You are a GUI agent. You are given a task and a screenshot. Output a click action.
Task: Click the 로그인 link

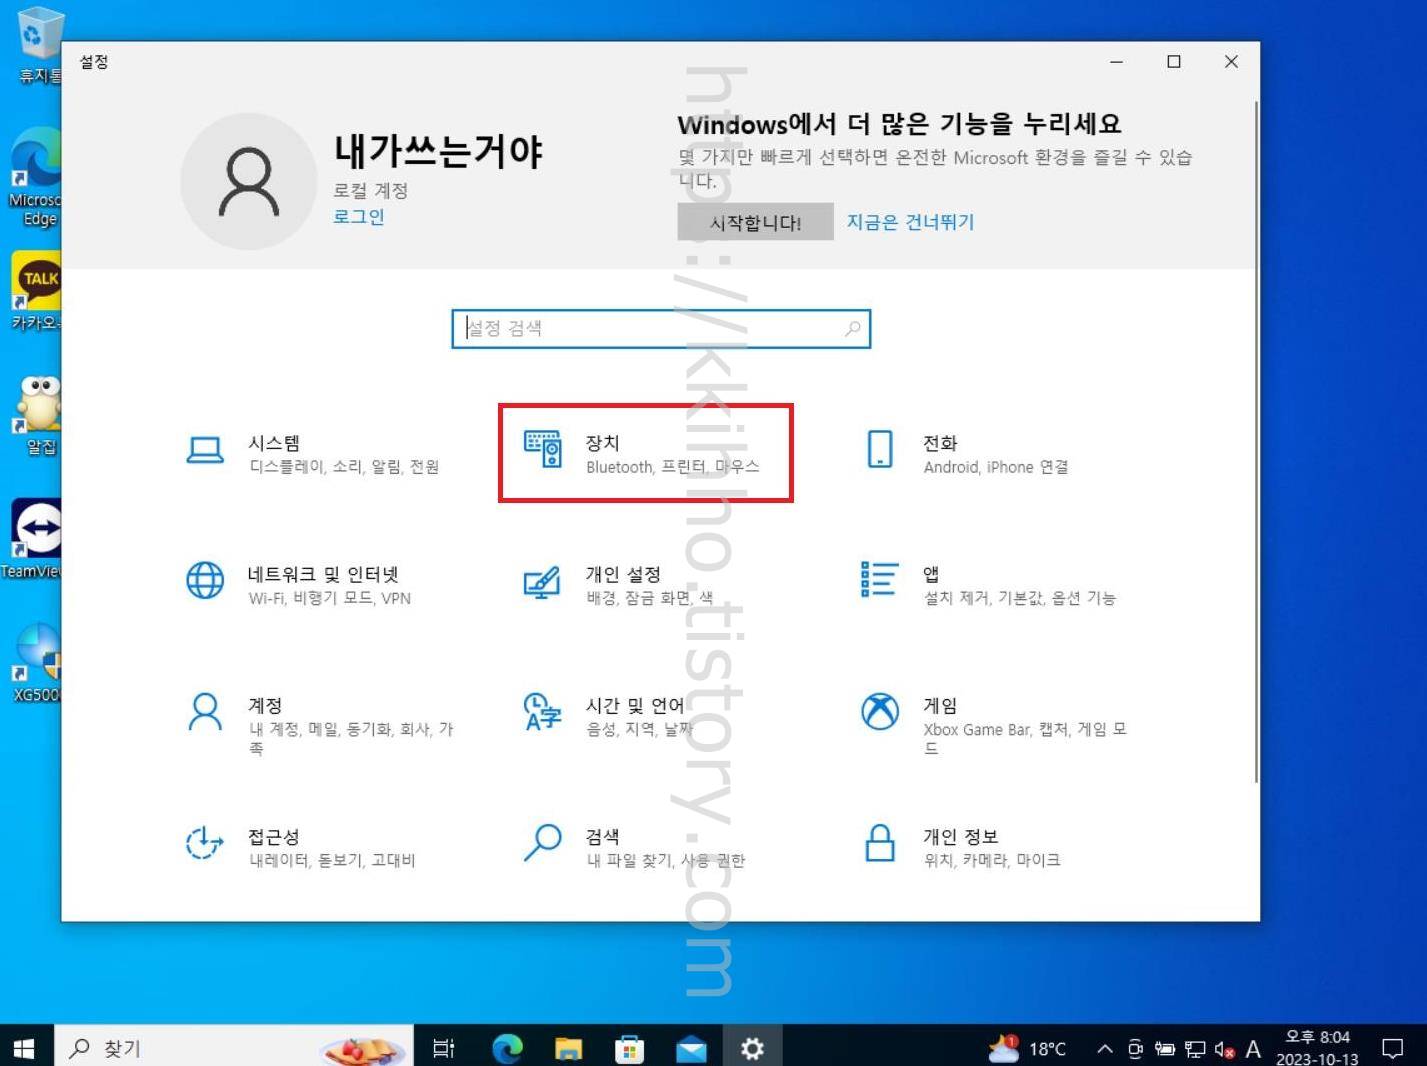click(x=359, y=216)
